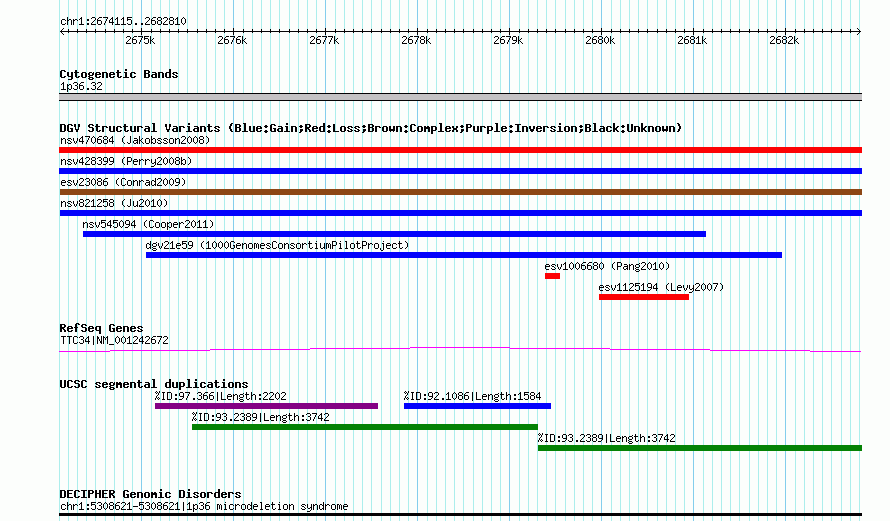890x521 pixels.
Task: Open the esv1125194 (Levy2007) label
Action: point(661,287)
